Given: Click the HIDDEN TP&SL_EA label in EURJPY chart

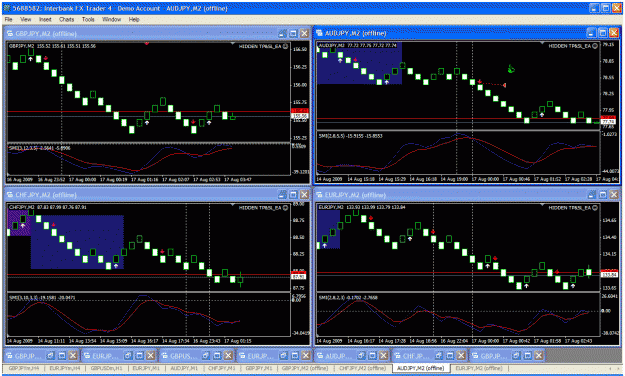Looking at the screenshot, I should pos(570,208).
